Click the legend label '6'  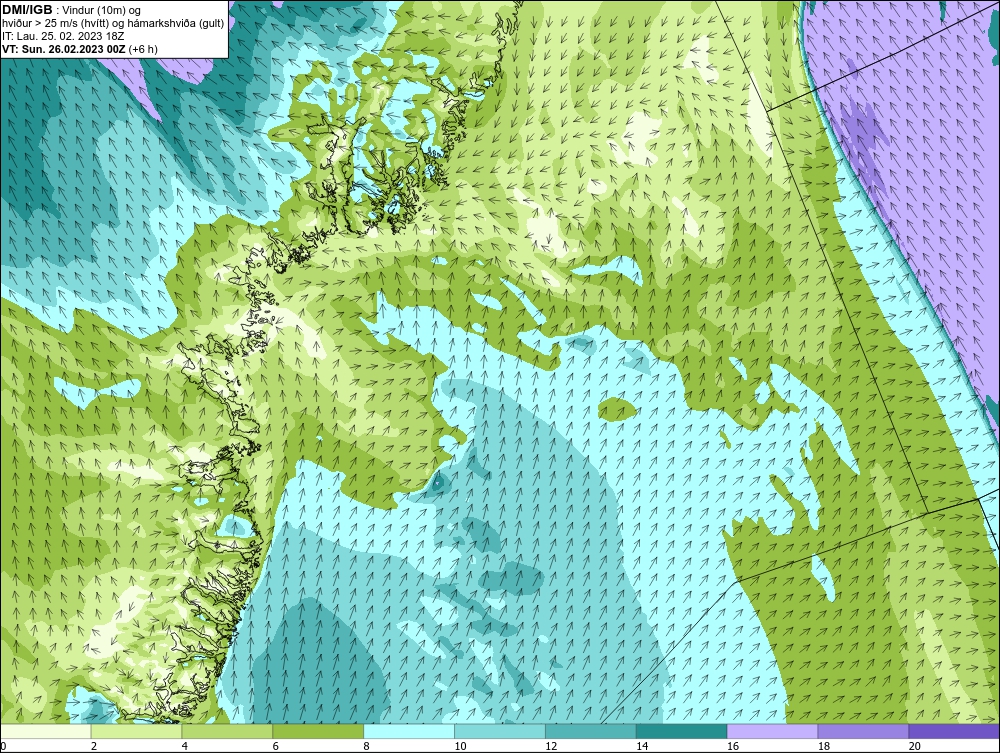pyautogui.click(x=276, y=747)
